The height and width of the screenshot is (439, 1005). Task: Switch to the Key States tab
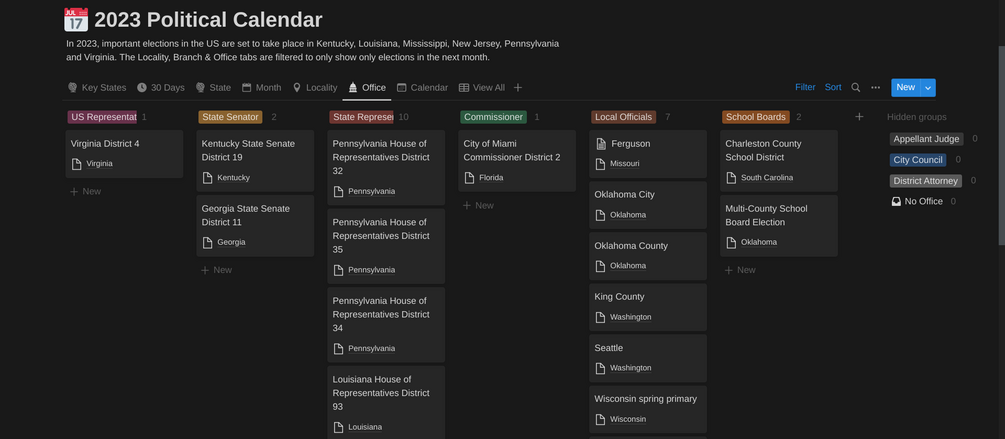pos(97,88)
